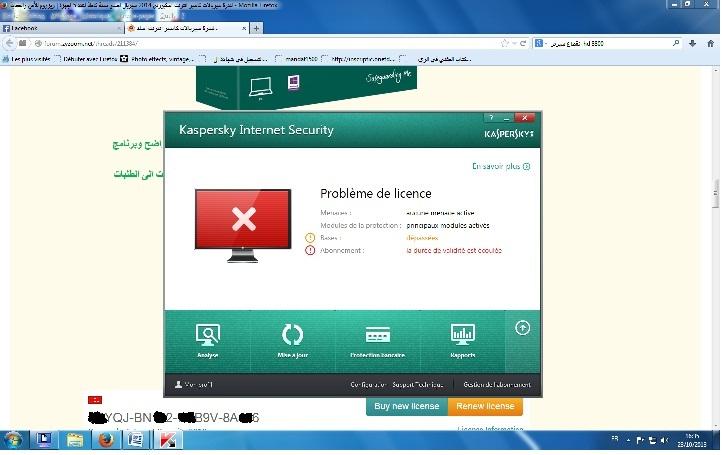Image resolution: width=722 pixels, height=455 pixels.
Task: Open the Photo effects bookmark
Action: (157, 59)
